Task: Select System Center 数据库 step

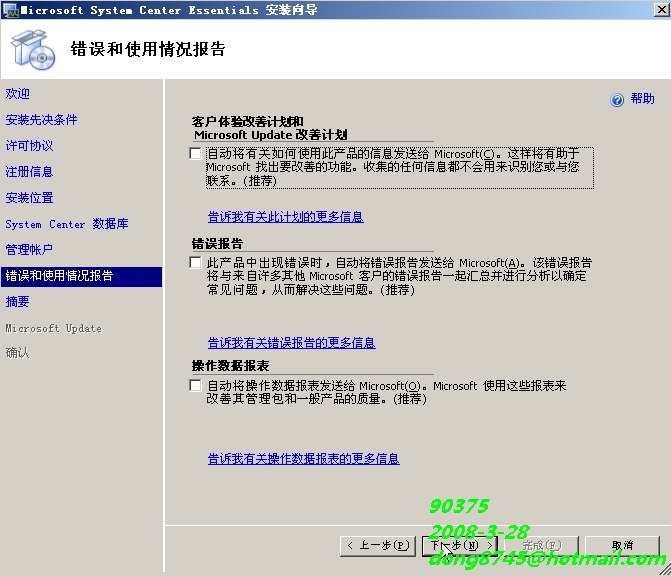Action: click(67, 224)
